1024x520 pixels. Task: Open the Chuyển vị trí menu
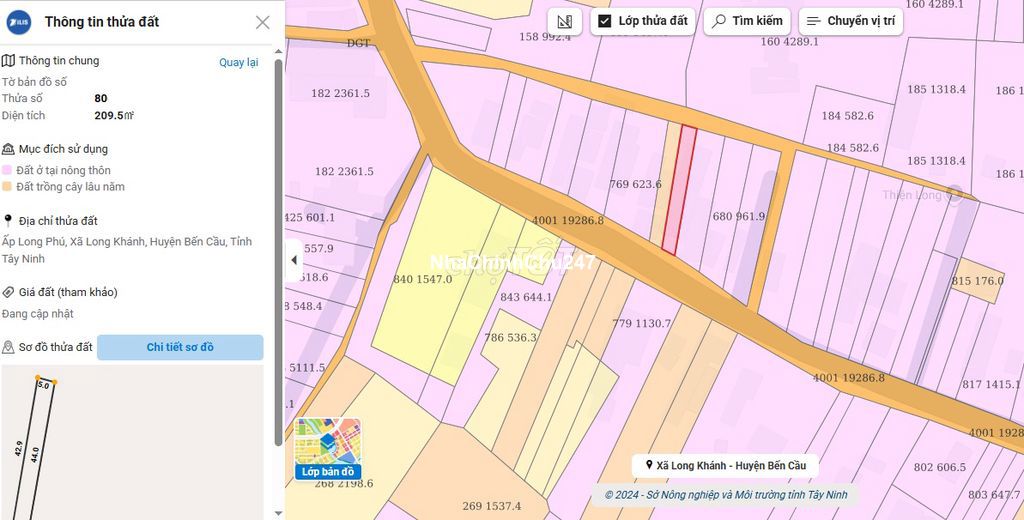850,21
